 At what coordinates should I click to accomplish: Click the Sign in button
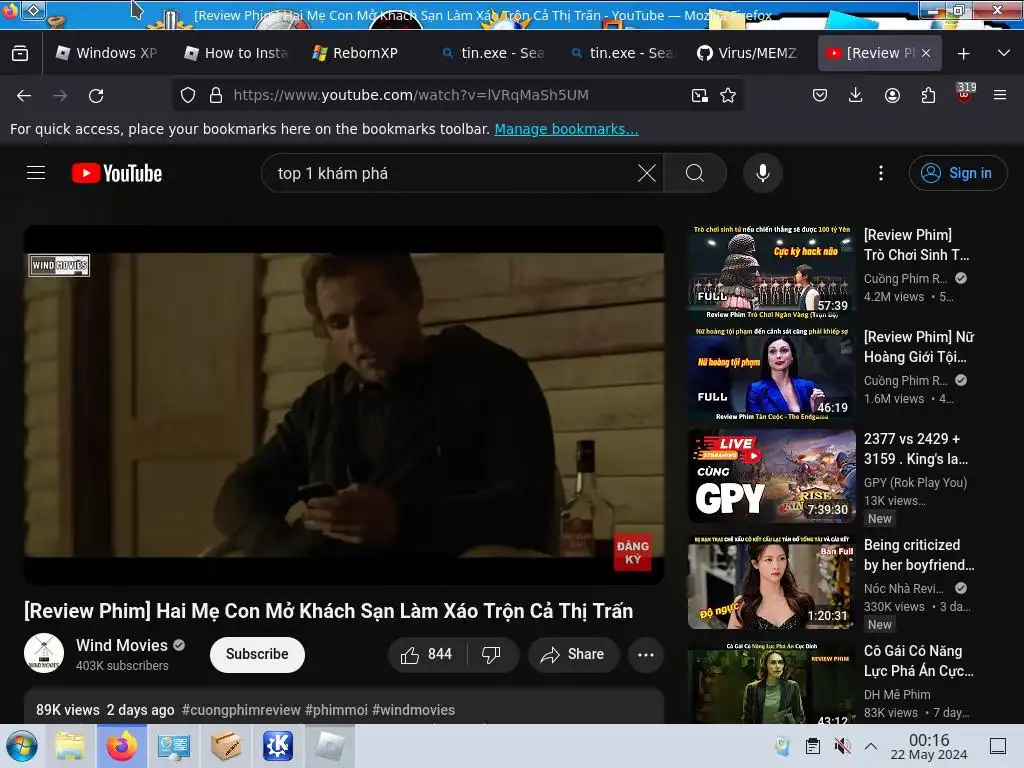point(958,173)
